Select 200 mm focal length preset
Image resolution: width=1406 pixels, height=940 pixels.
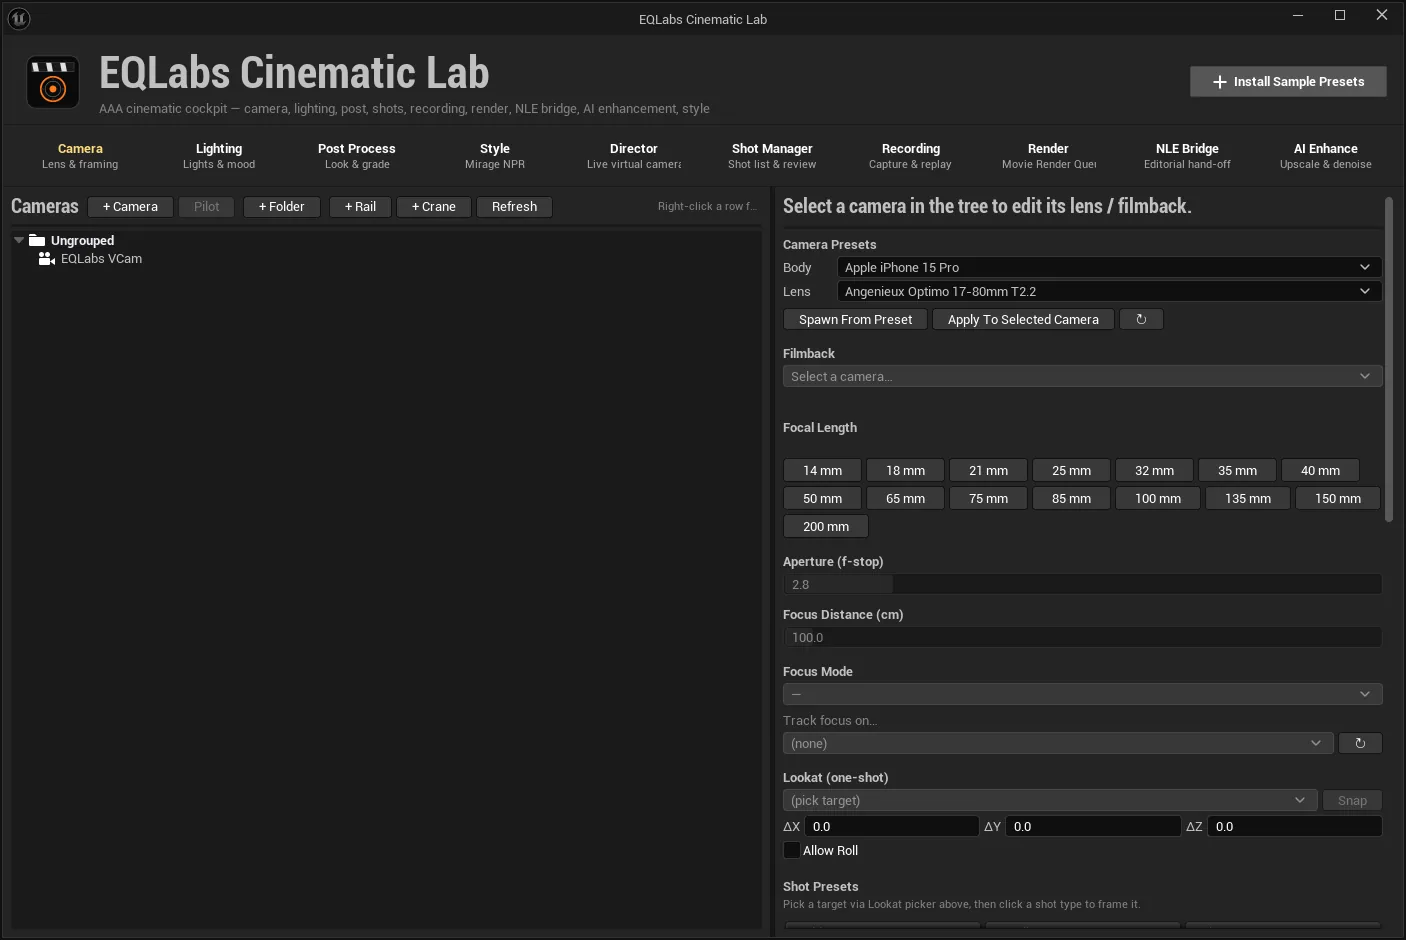point(826,526)
